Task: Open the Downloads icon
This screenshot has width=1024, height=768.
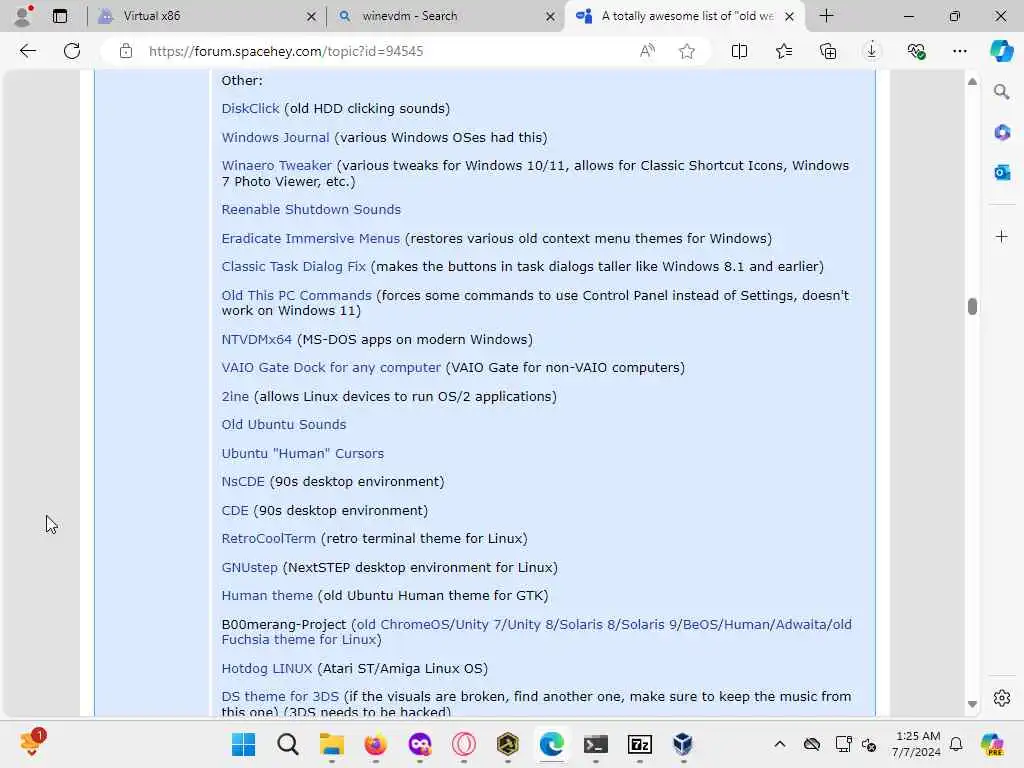Action: point(872,51)
